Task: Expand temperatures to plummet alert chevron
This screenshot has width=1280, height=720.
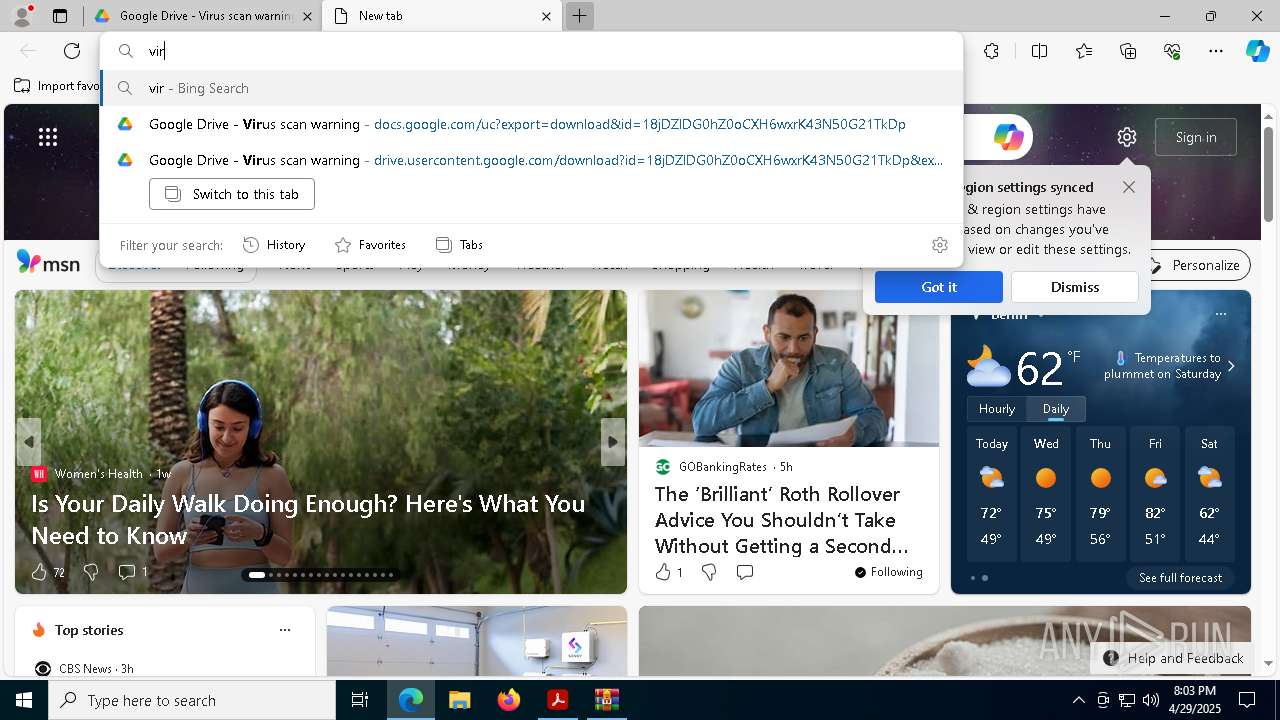Action: (1231, 366)
